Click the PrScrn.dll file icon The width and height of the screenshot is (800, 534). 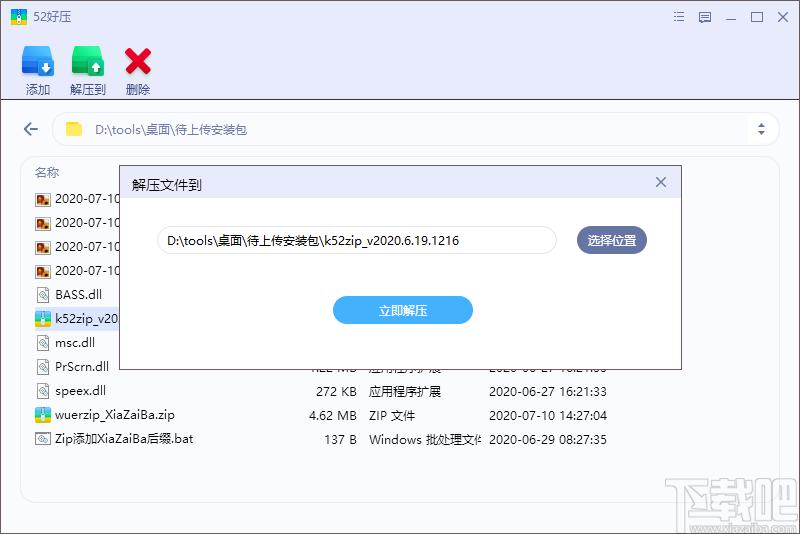pos(43,367)
